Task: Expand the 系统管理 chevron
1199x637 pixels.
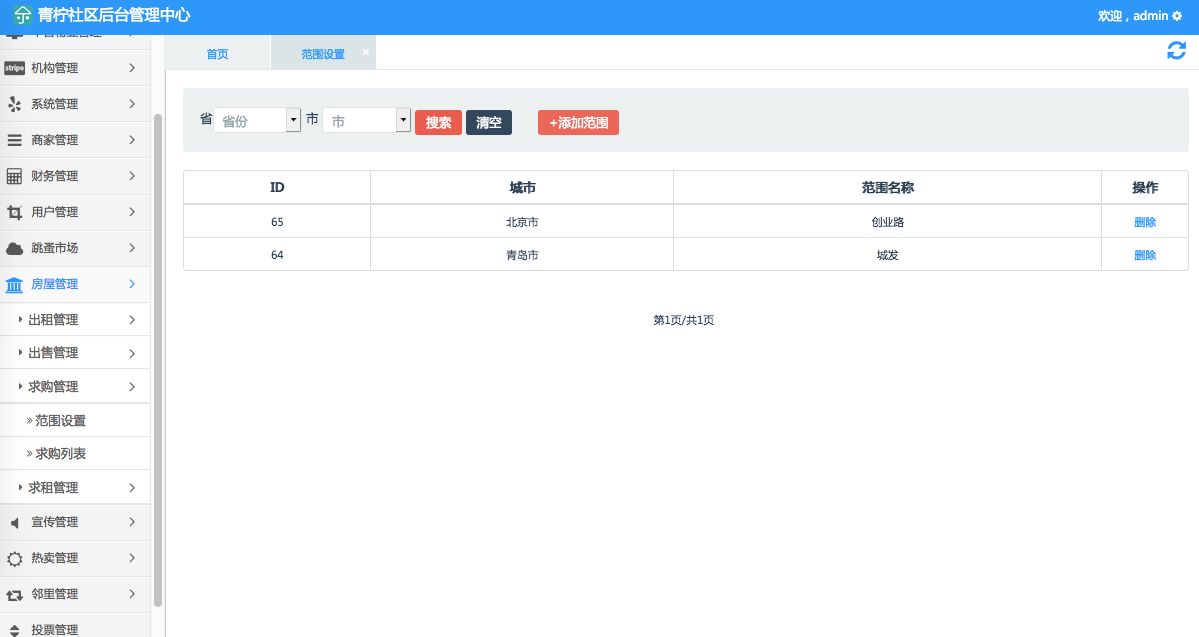Action: [132, 104]
